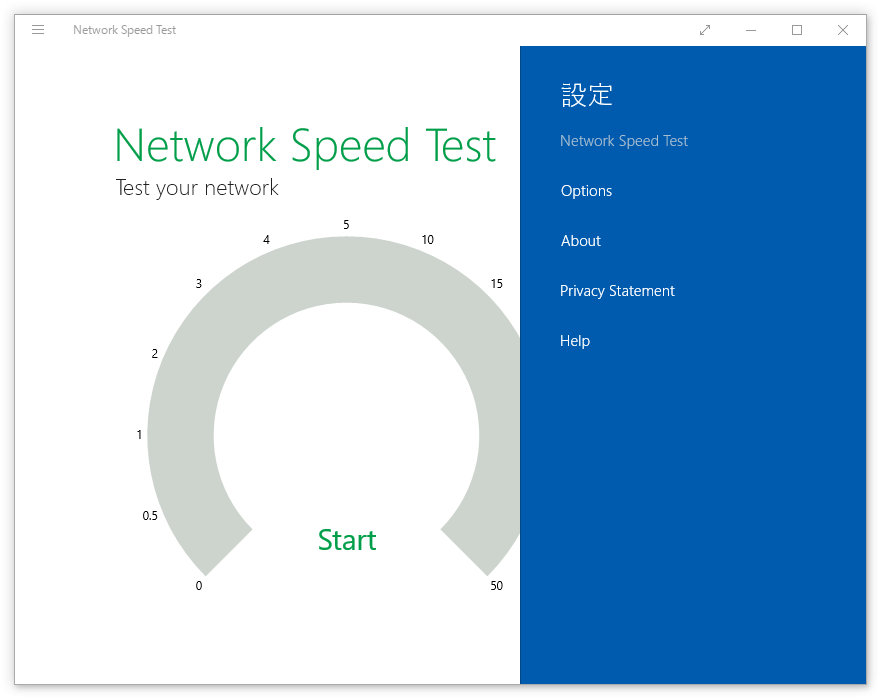Click the gauge label '0.5'
878x697 pixels.
click(x=150, y=516)
